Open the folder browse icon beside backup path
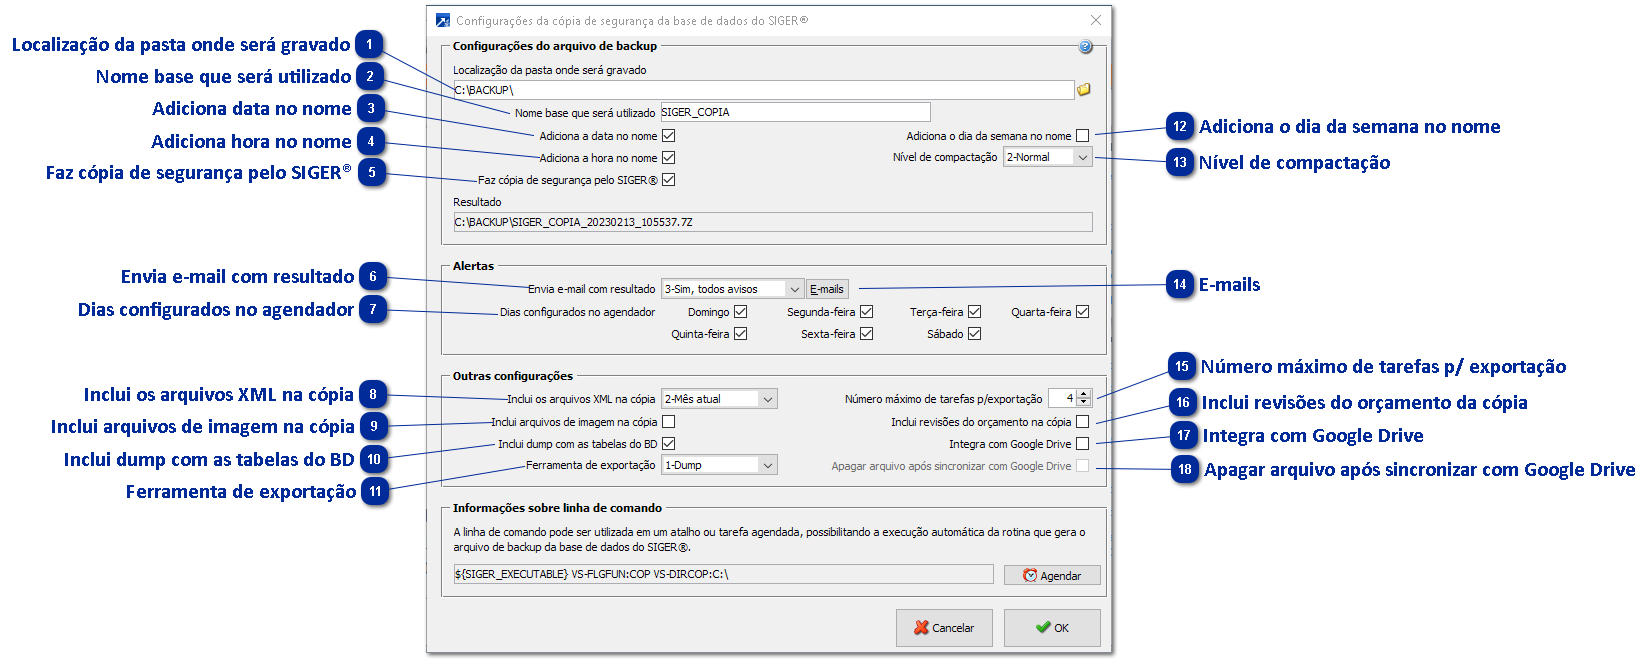Image resolution: width=1652 pixels, height=669 pixels. tap(1084, 90)
